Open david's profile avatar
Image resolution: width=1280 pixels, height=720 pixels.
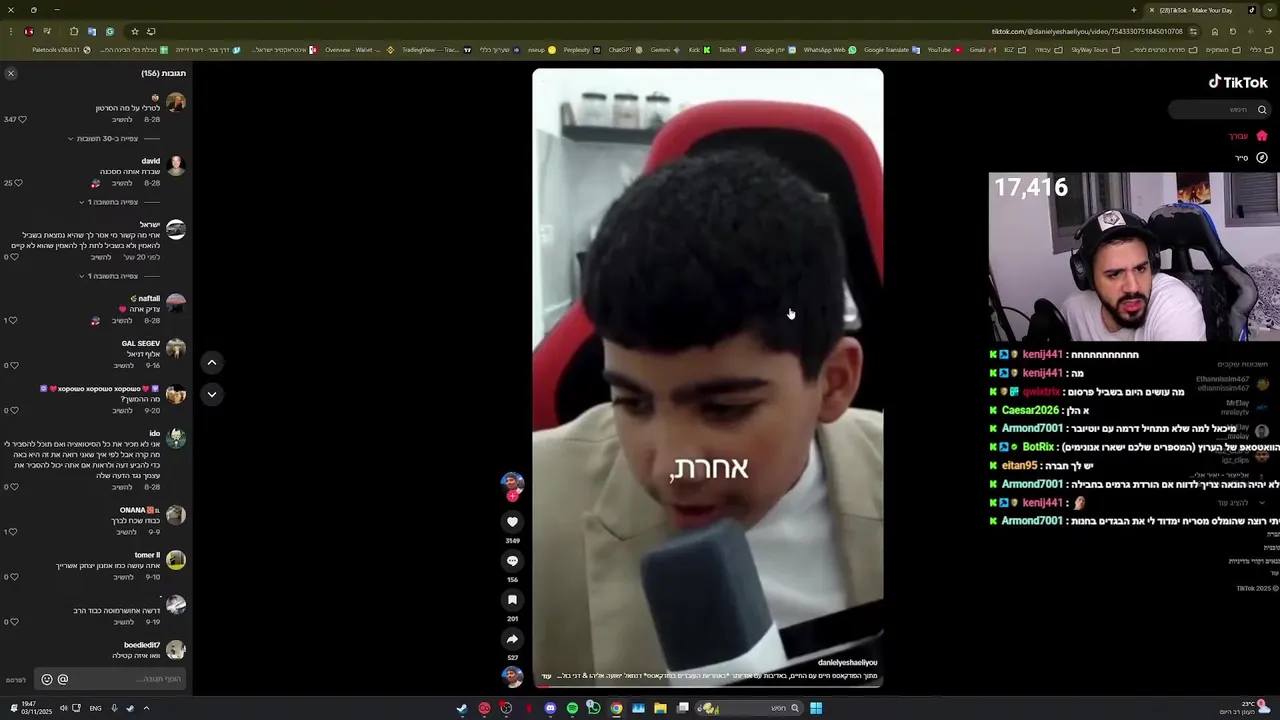176,166
